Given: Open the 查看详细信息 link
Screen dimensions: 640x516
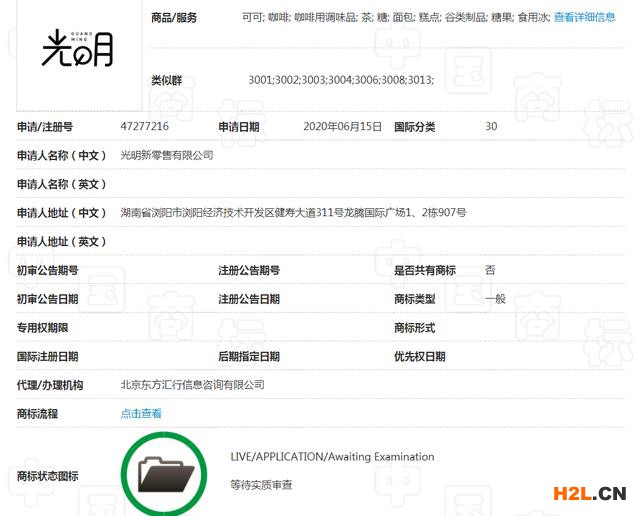Looking at the screenshot, I should [x=584, y=17].
